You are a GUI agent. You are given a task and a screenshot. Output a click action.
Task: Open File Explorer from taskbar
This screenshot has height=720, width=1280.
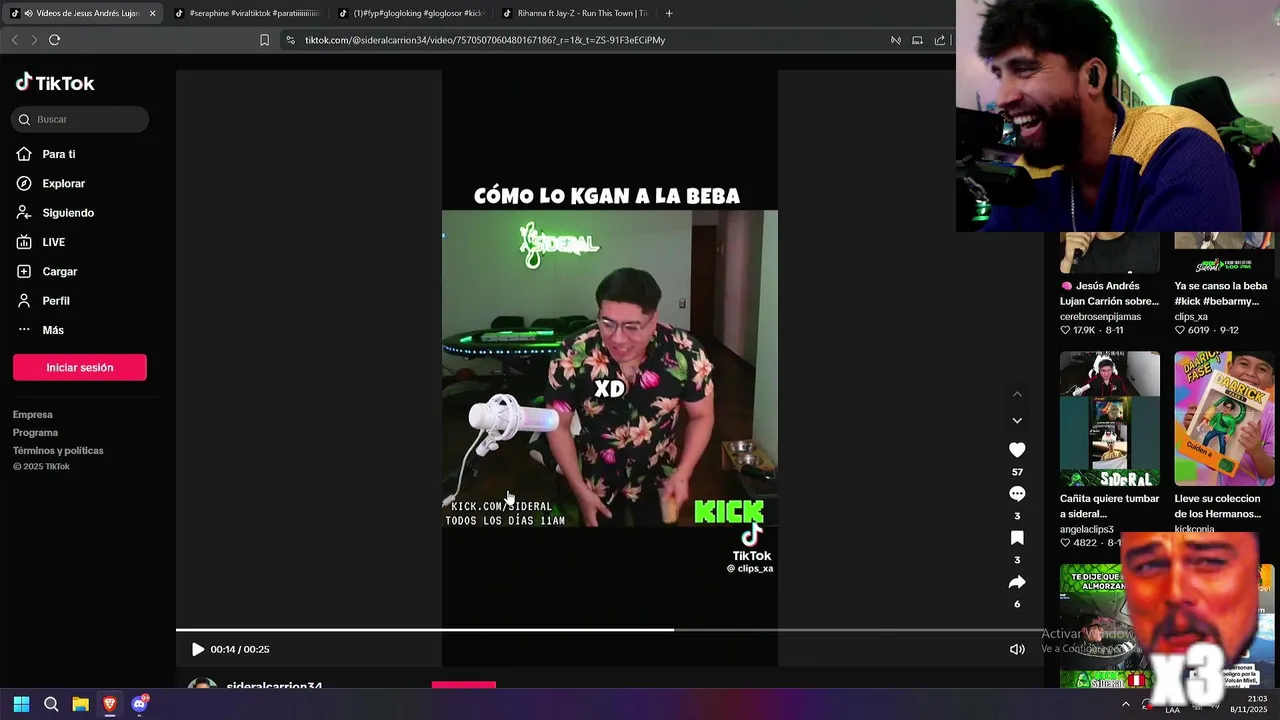click(80, 704)
